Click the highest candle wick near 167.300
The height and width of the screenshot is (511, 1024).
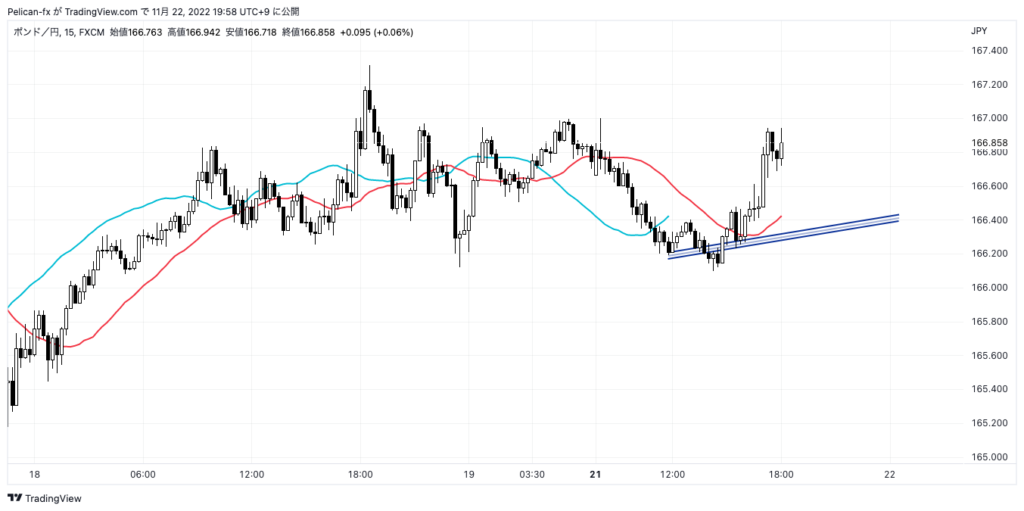click(369, 72)
